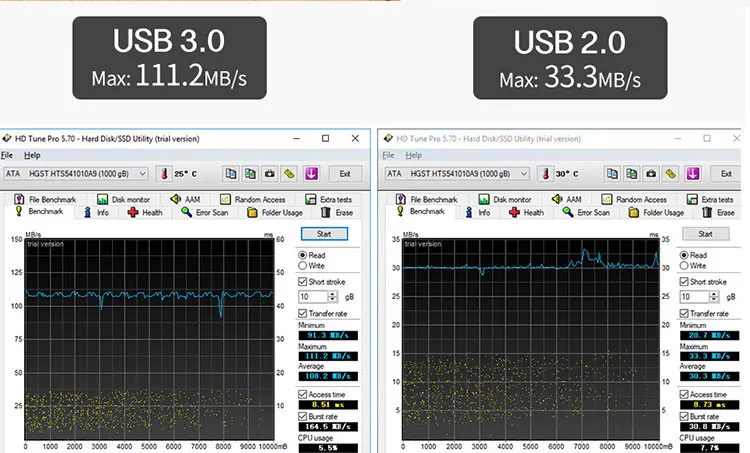Open the drive selection dropdown in left window
Image resolution: width=750 pixels, height=453 pixels.
pos(142,174)
